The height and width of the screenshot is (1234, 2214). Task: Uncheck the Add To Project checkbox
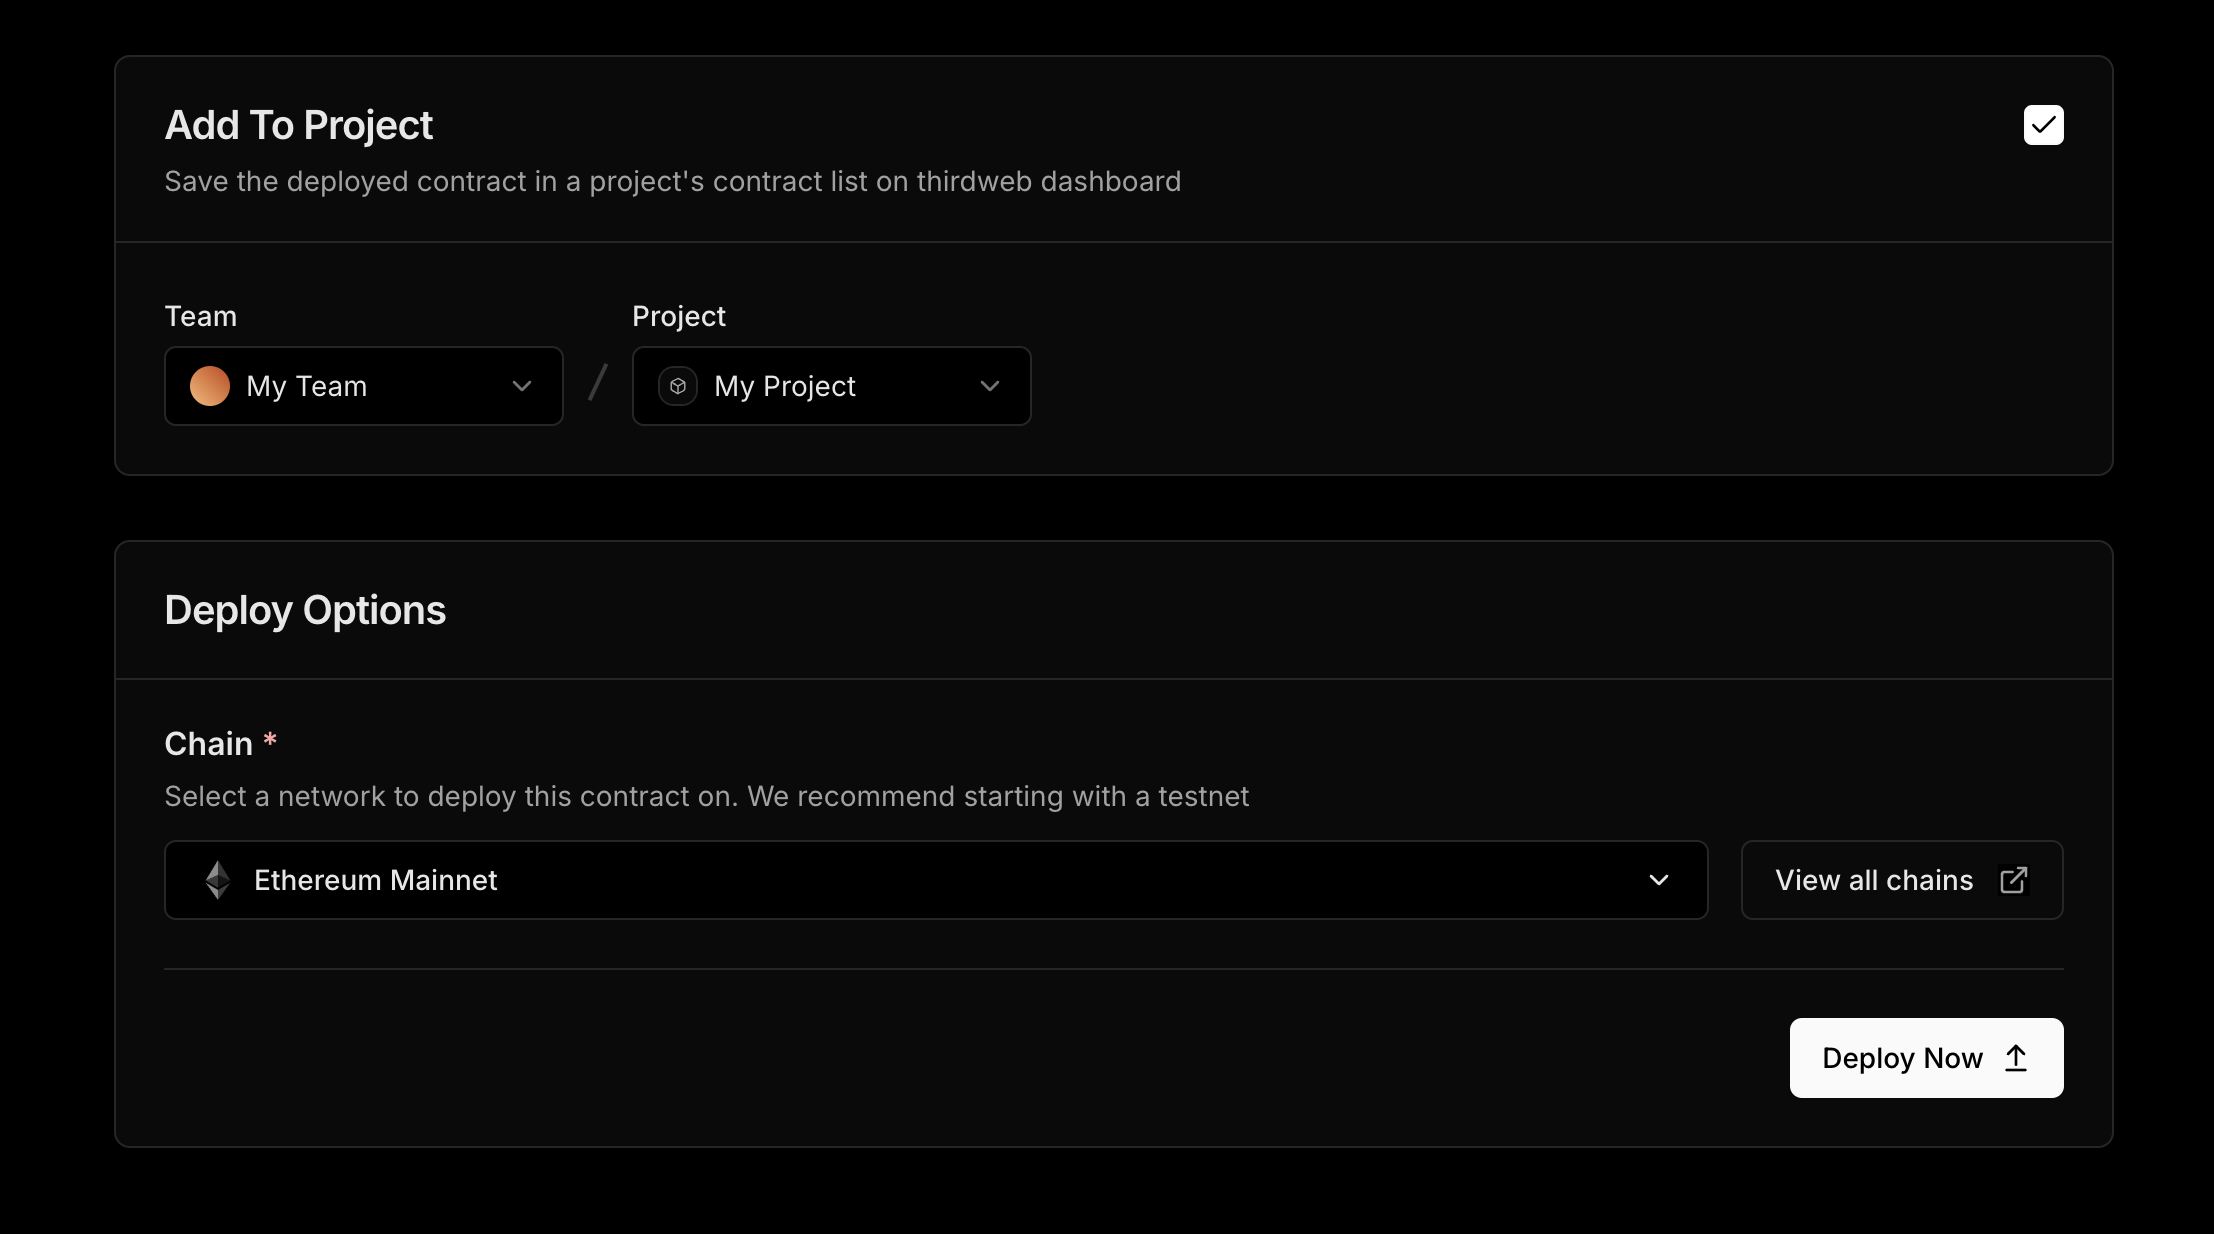coord(2043,125)
